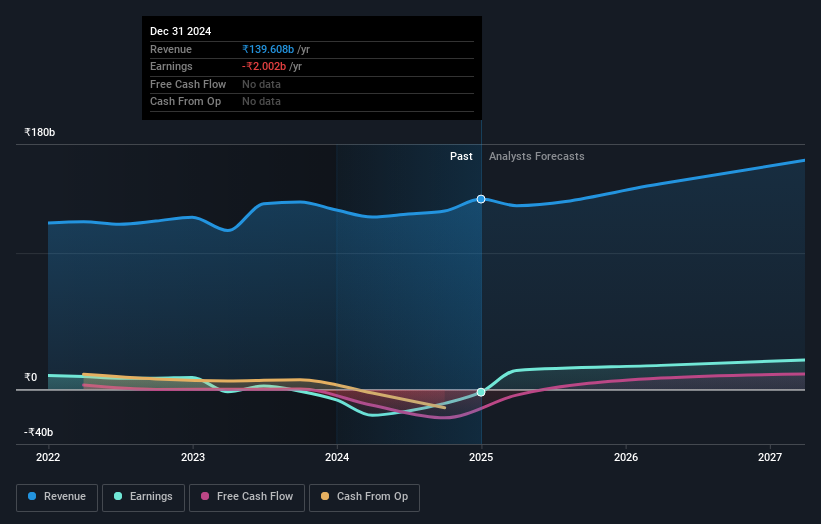Click the Past label
821x524 pixels.
[x=461, y=156]
